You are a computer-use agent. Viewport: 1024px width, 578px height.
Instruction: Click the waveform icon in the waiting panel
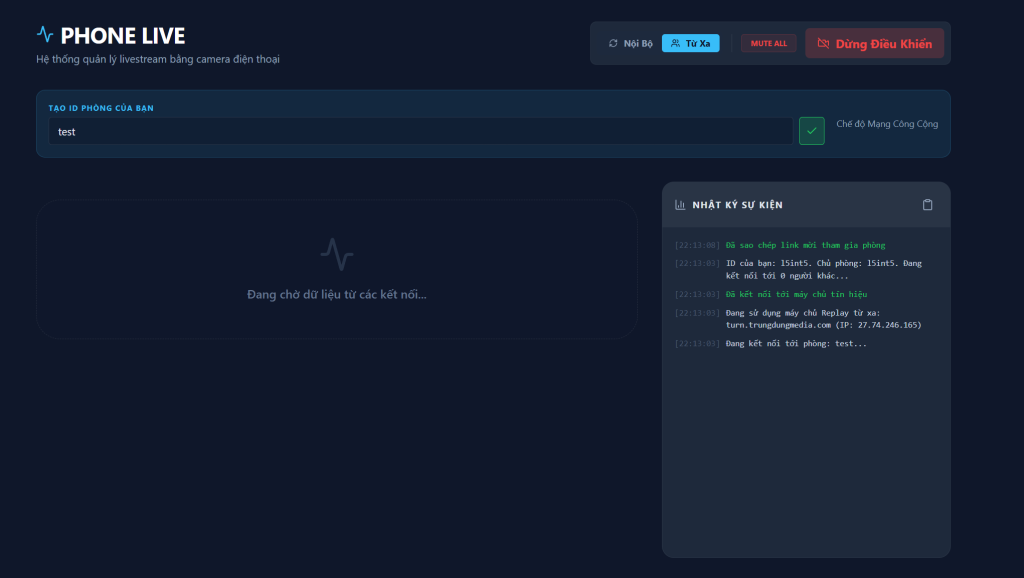pyautogui.click(x=337, y=254)
